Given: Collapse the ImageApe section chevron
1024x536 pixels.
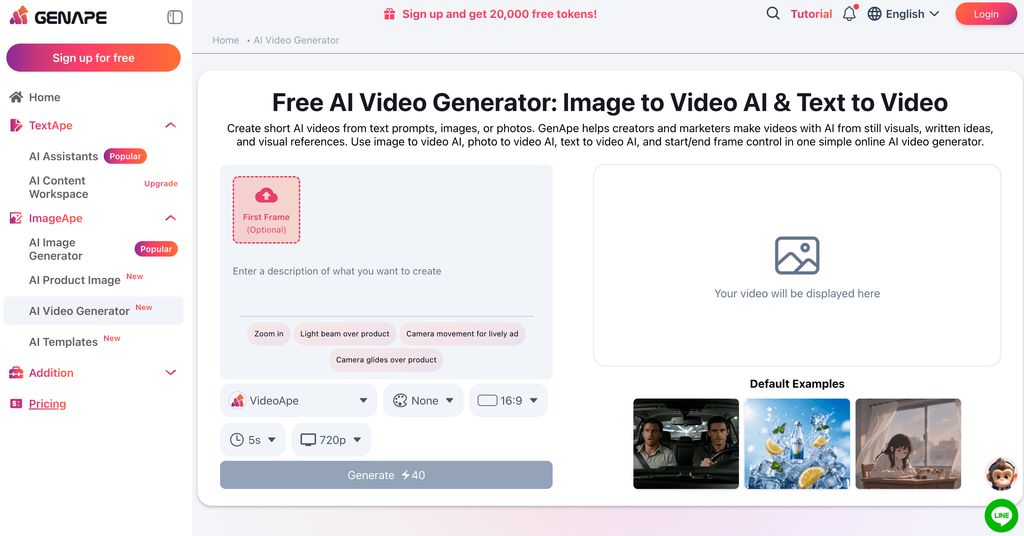Looking at the screenshot, I should (x=170, y=218).
